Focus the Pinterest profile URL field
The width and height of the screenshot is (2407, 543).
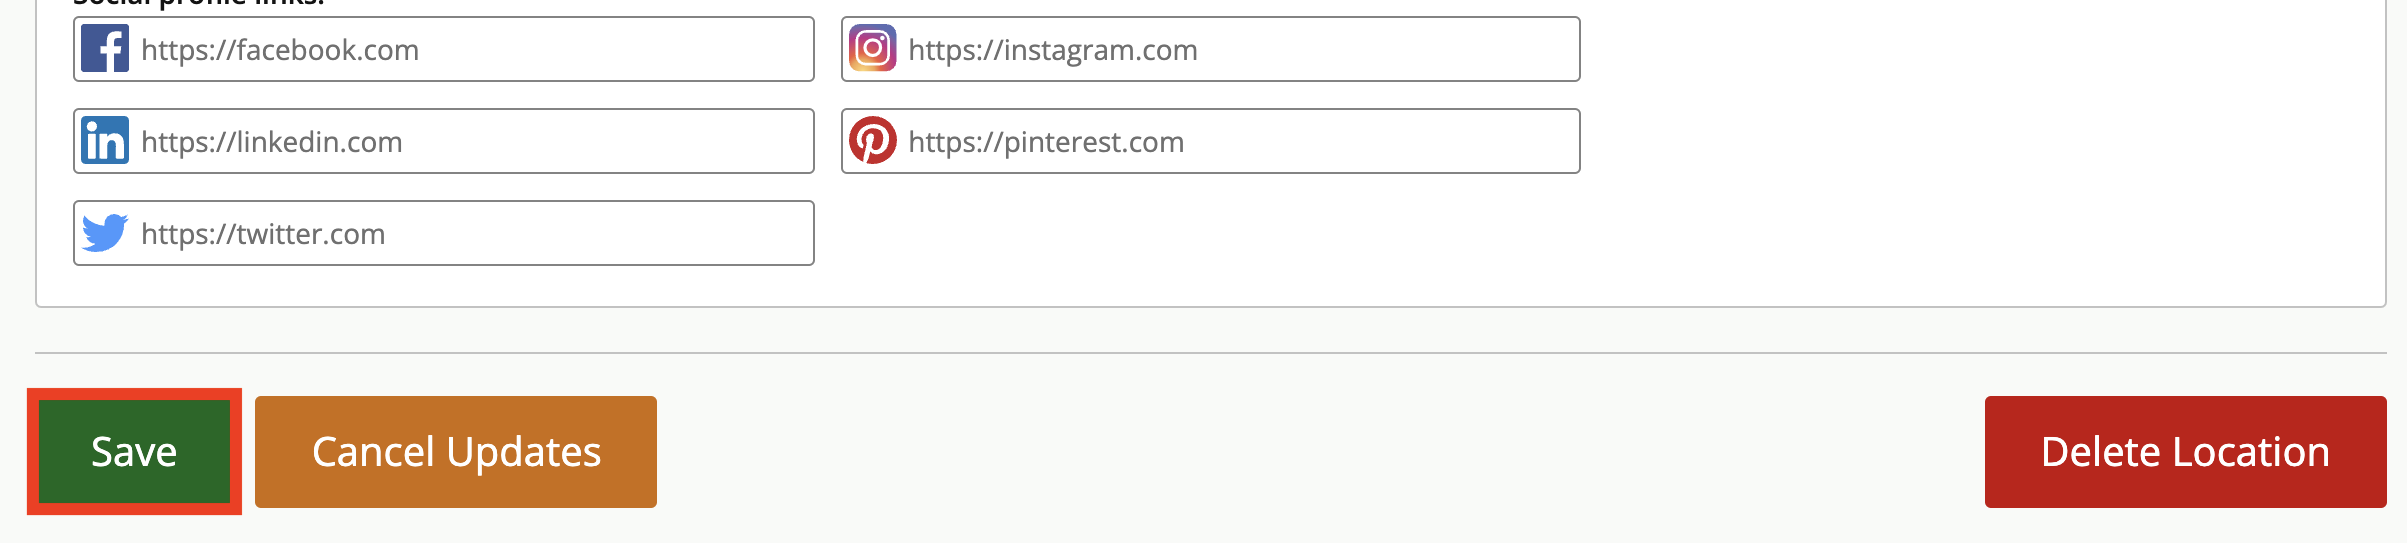click(1211, 141)
